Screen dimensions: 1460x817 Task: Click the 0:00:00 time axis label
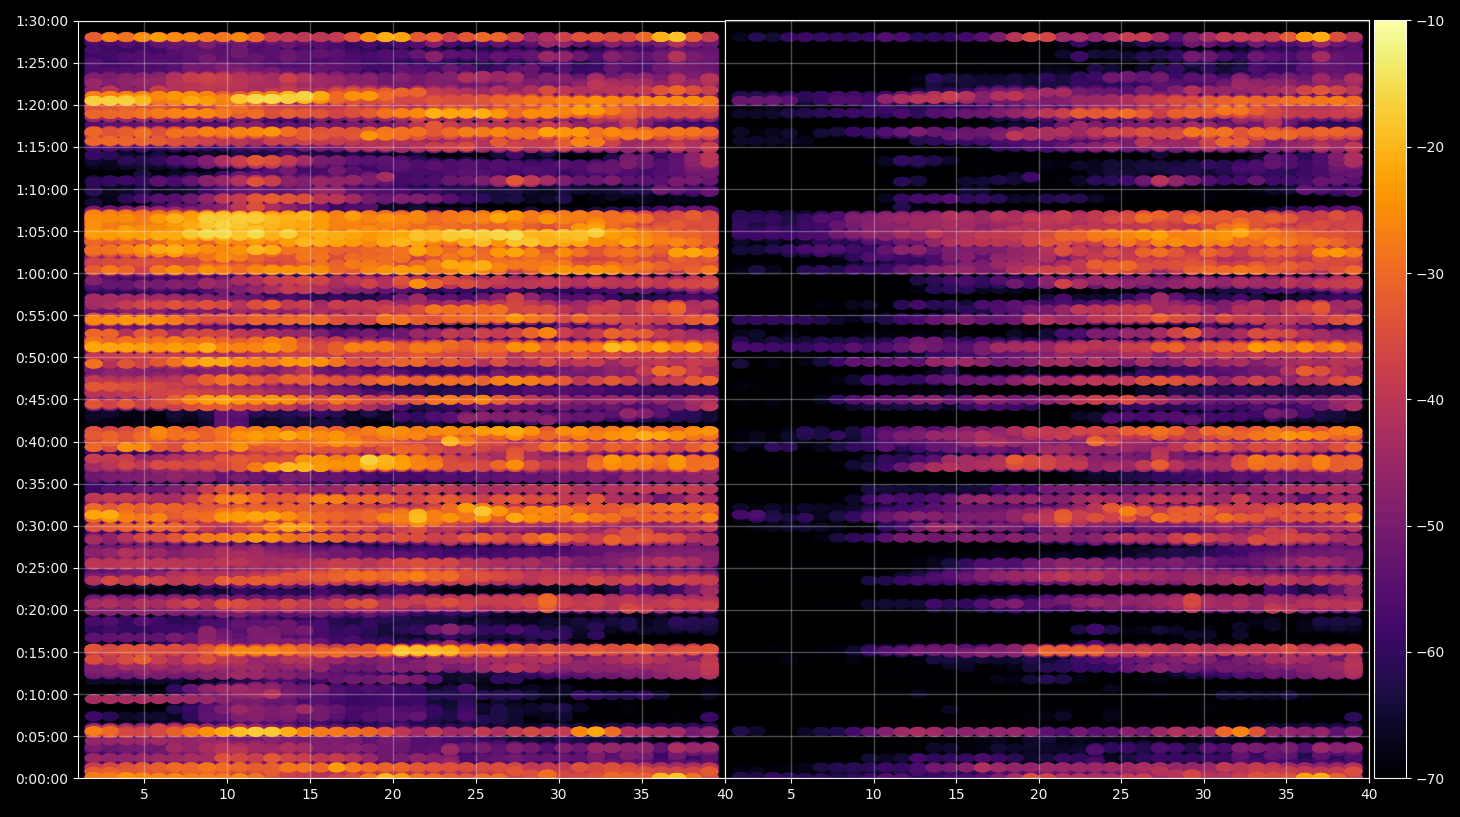pyautogui.click(x=42, y=779)
